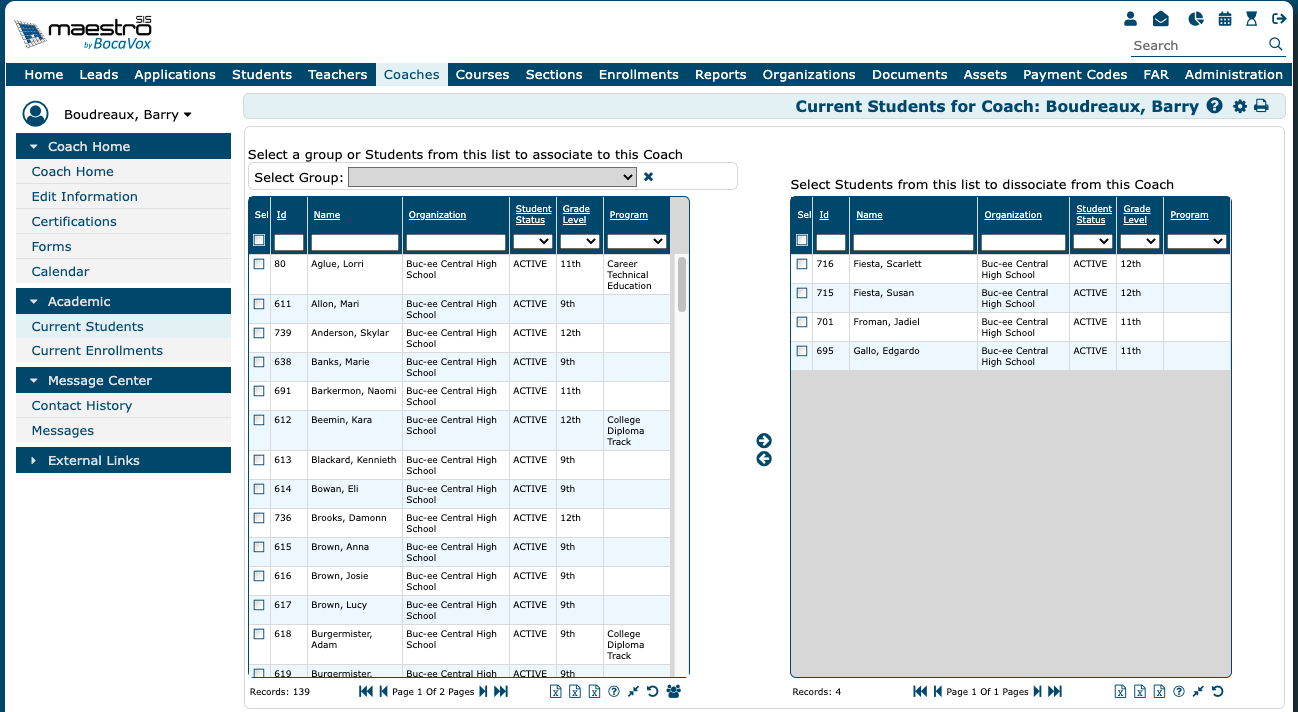Sort left table by Name column header
Screen dimensions: 1298x712
[x=326, y=215]
